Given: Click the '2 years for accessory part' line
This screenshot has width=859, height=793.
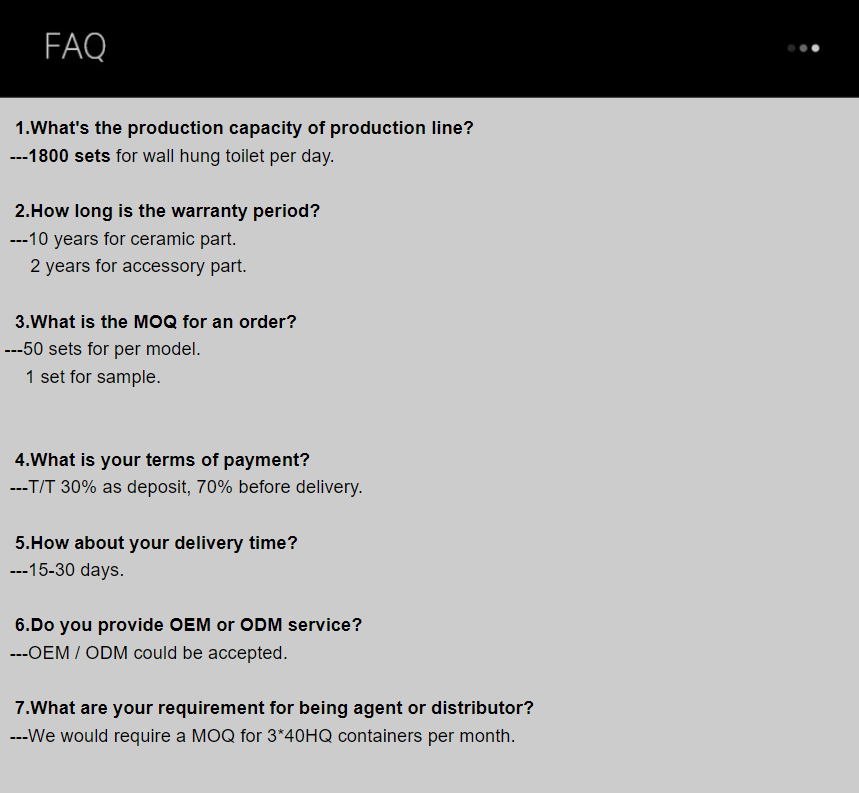Looking at the screenshot, I should [138, 266].
